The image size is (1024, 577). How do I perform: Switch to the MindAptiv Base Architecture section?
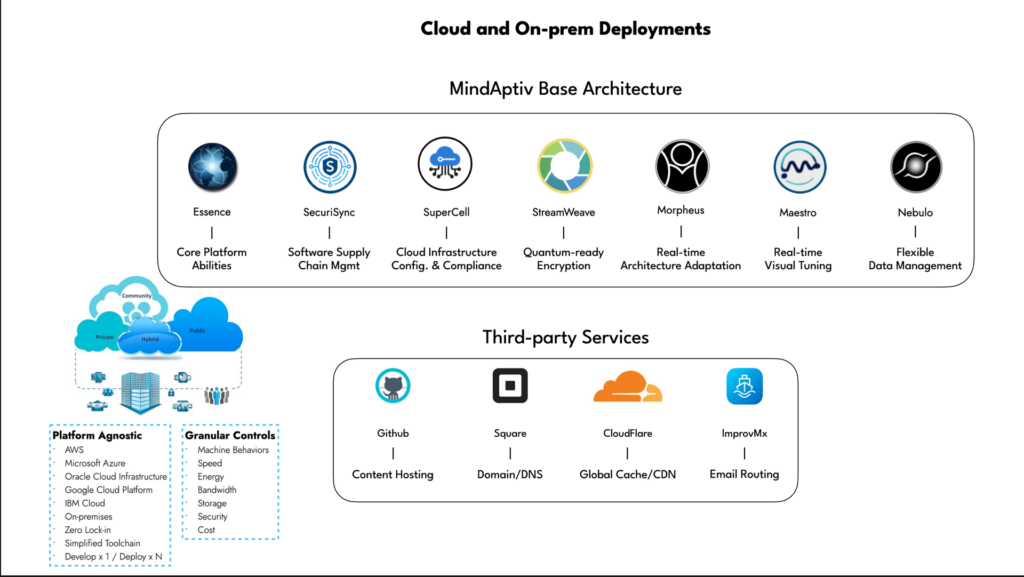[565, 89]
